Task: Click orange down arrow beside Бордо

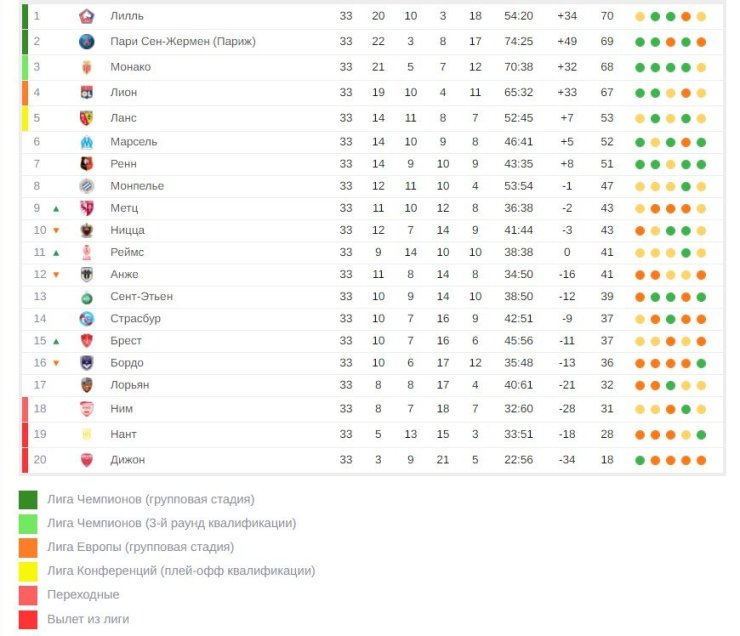Action: [x=56, y=363]
